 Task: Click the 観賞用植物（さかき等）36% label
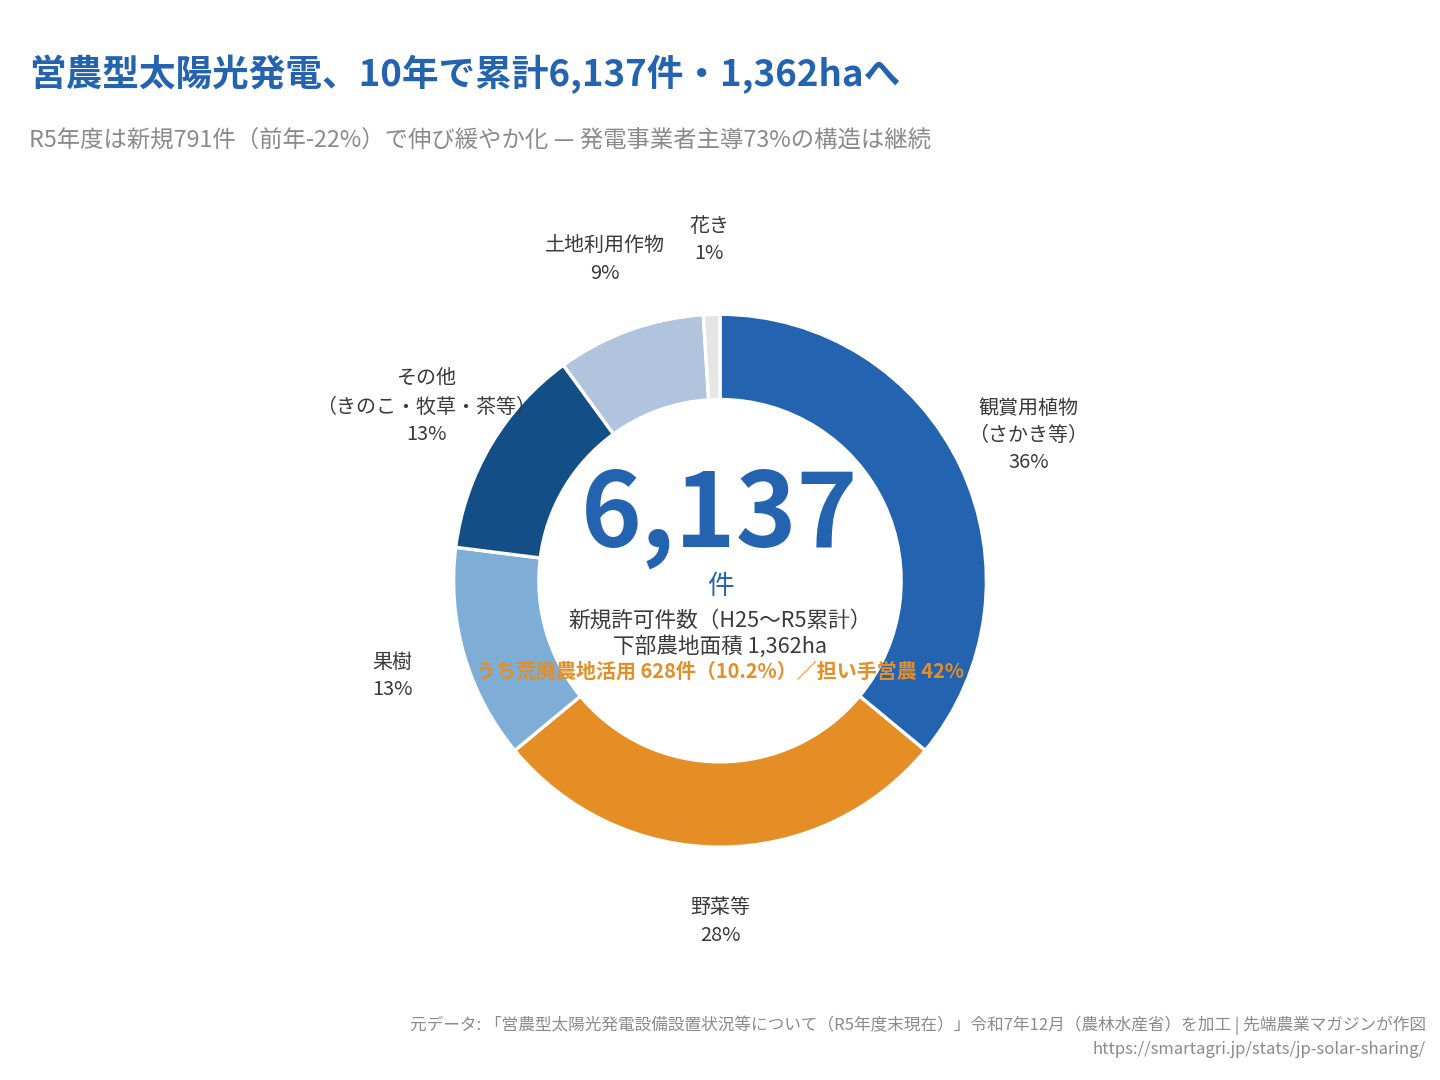point(1026,434)
